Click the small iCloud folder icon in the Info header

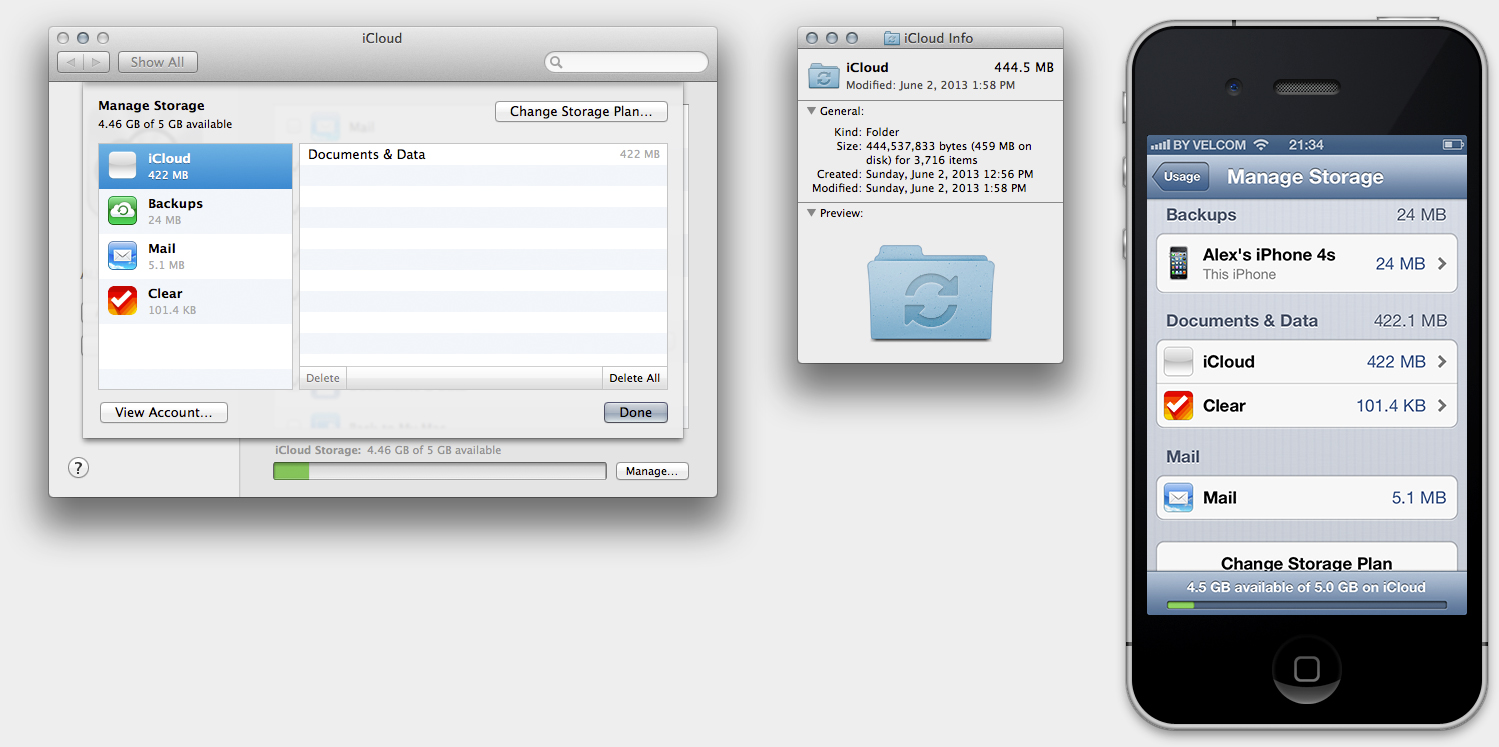point(824,76)
